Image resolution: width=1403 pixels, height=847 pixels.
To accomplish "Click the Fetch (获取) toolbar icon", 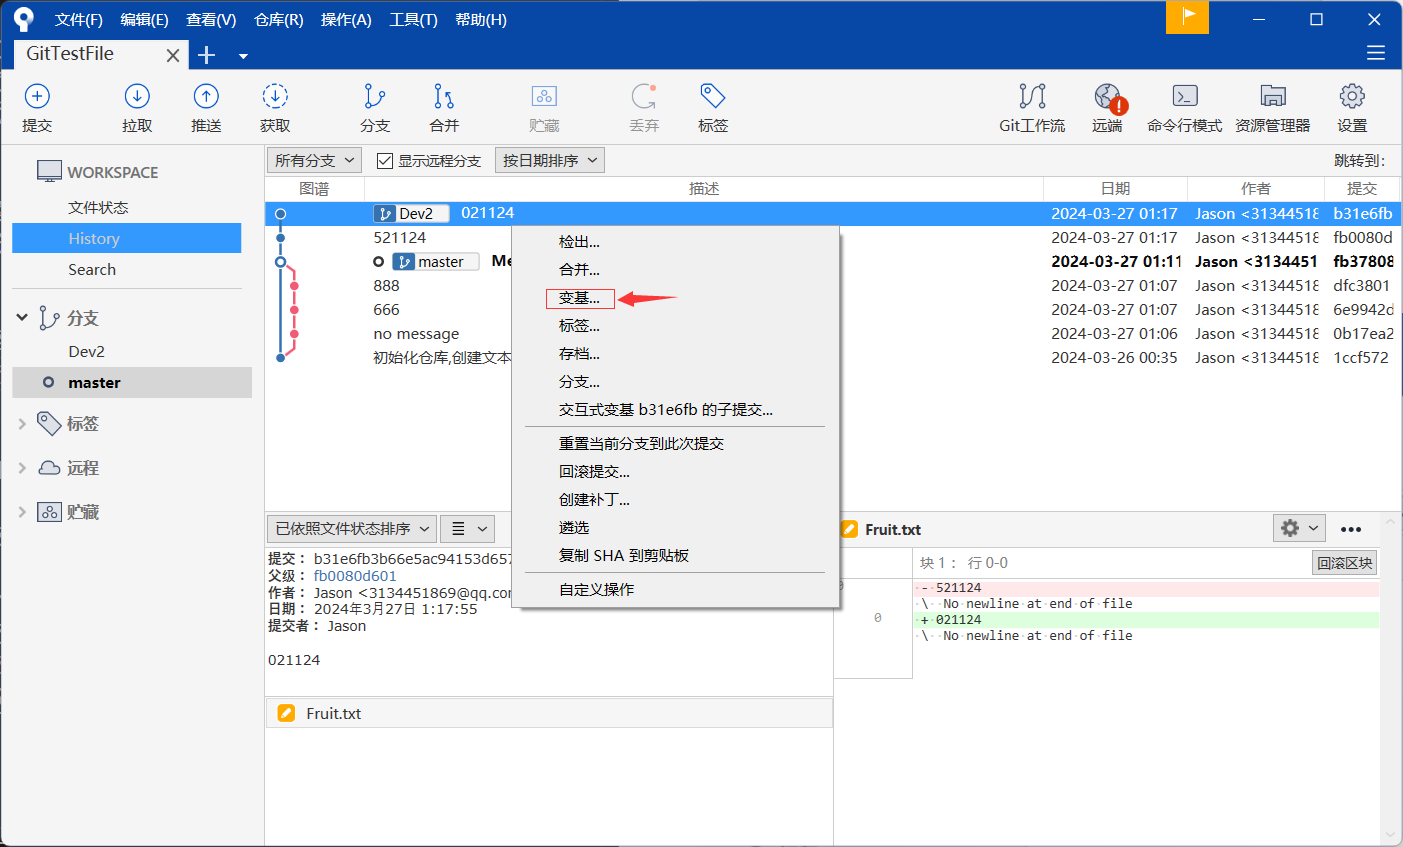I will pyautogui.click(x=275, y=96).
